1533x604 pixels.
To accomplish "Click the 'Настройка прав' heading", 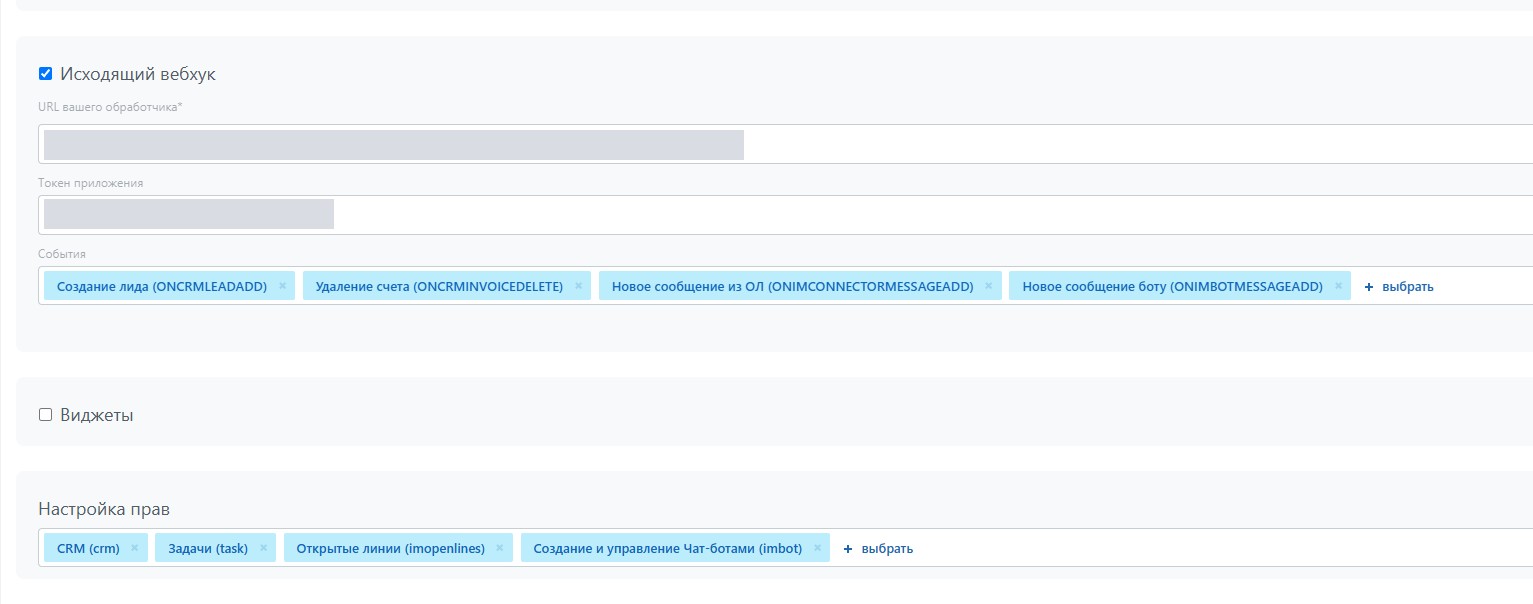I will tap(104, 509).
